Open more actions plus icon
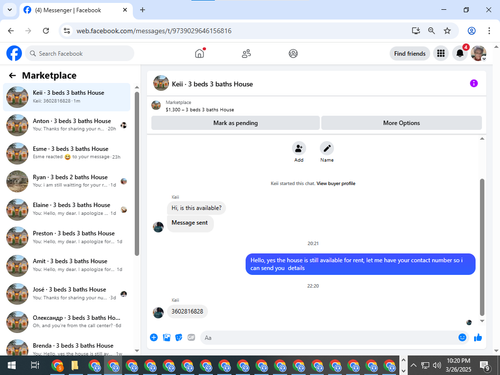500x375 pixels. pyautogui.click(x=154, y=337)
